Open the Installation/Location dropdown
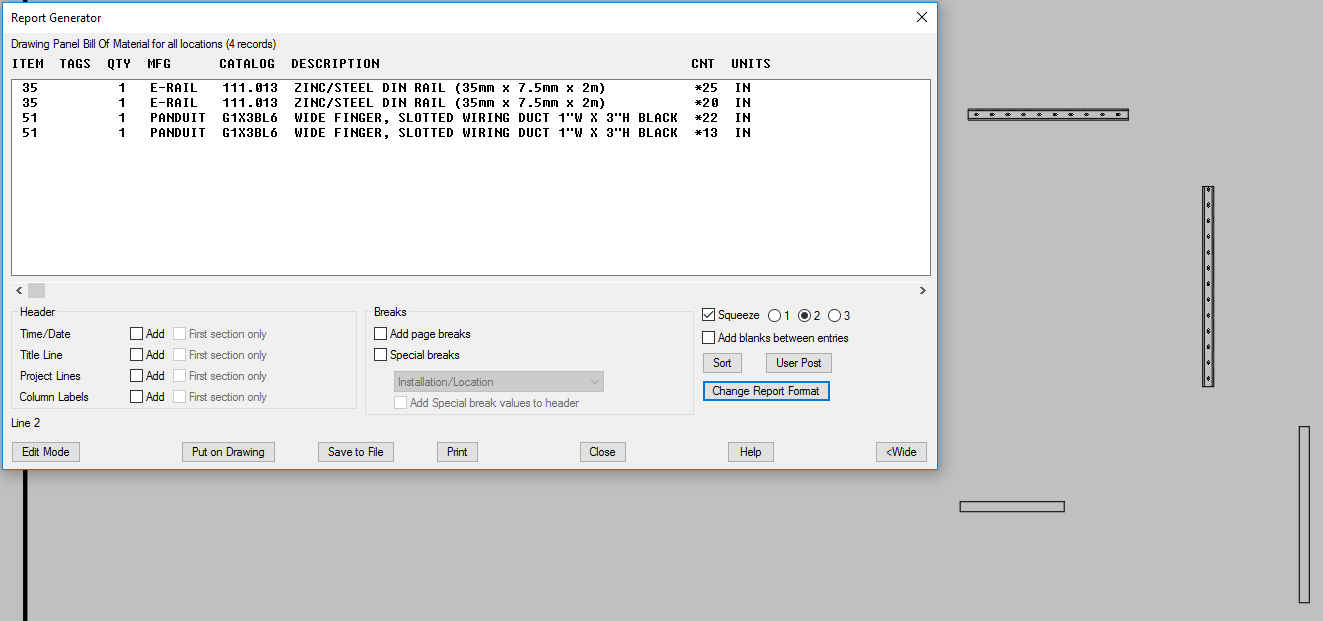This screenshot has height=621, width=1323. (499, 382)
